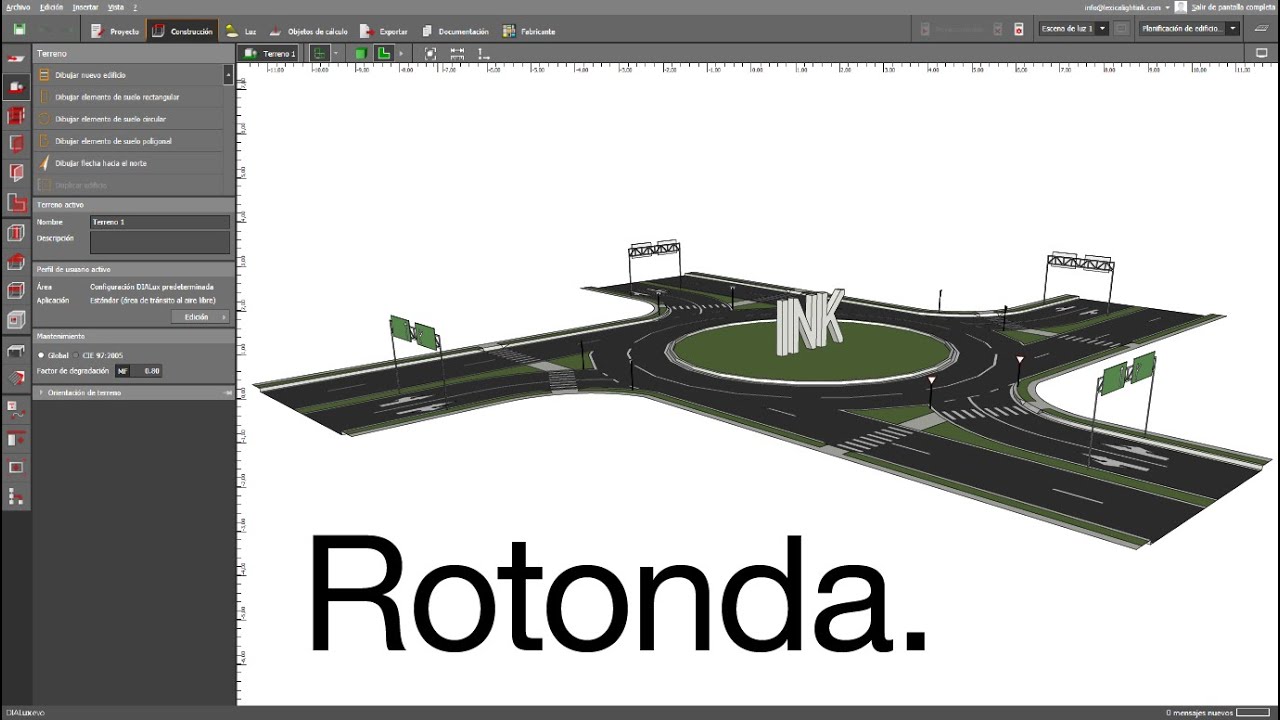This screenshot has height=720, width=1280.
Task: Open the Archivo menu
Action: pyautogui.click(x=18, y=6)
